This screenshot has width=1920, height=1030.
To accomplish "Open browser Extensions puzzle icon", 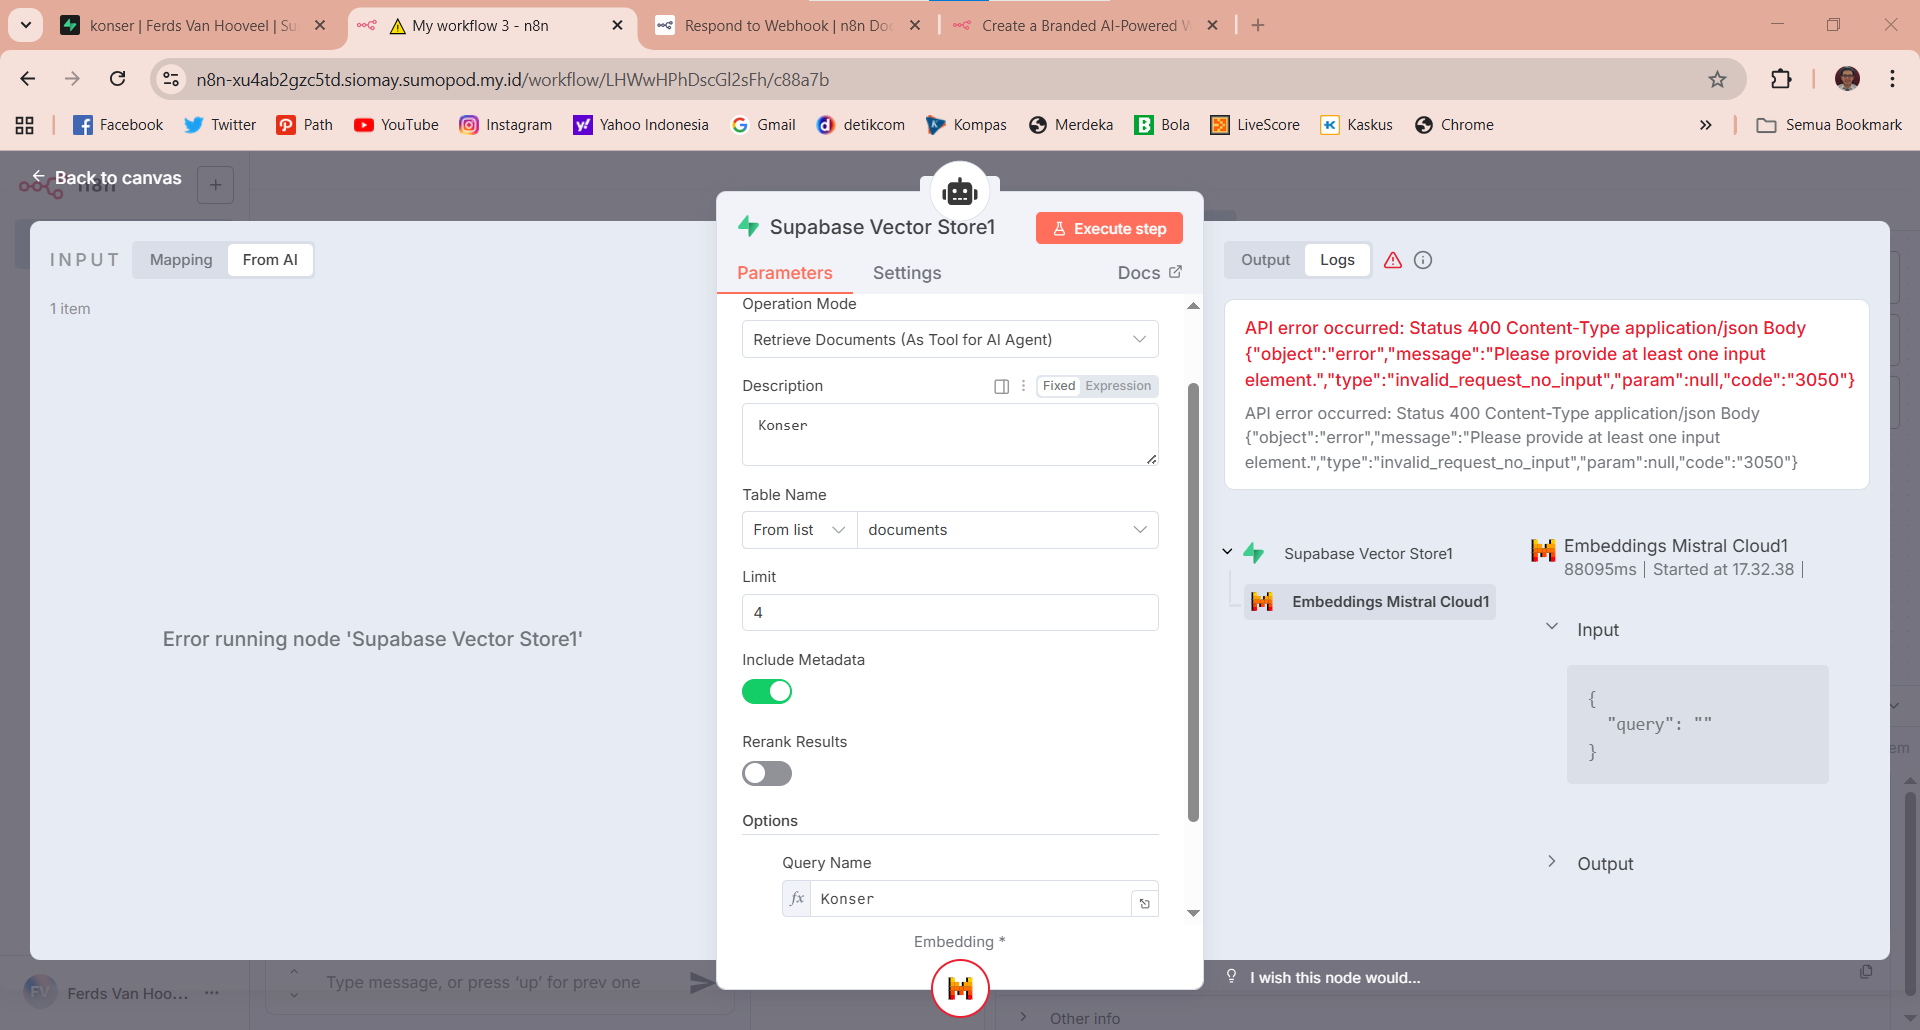I will (1781, 79).
